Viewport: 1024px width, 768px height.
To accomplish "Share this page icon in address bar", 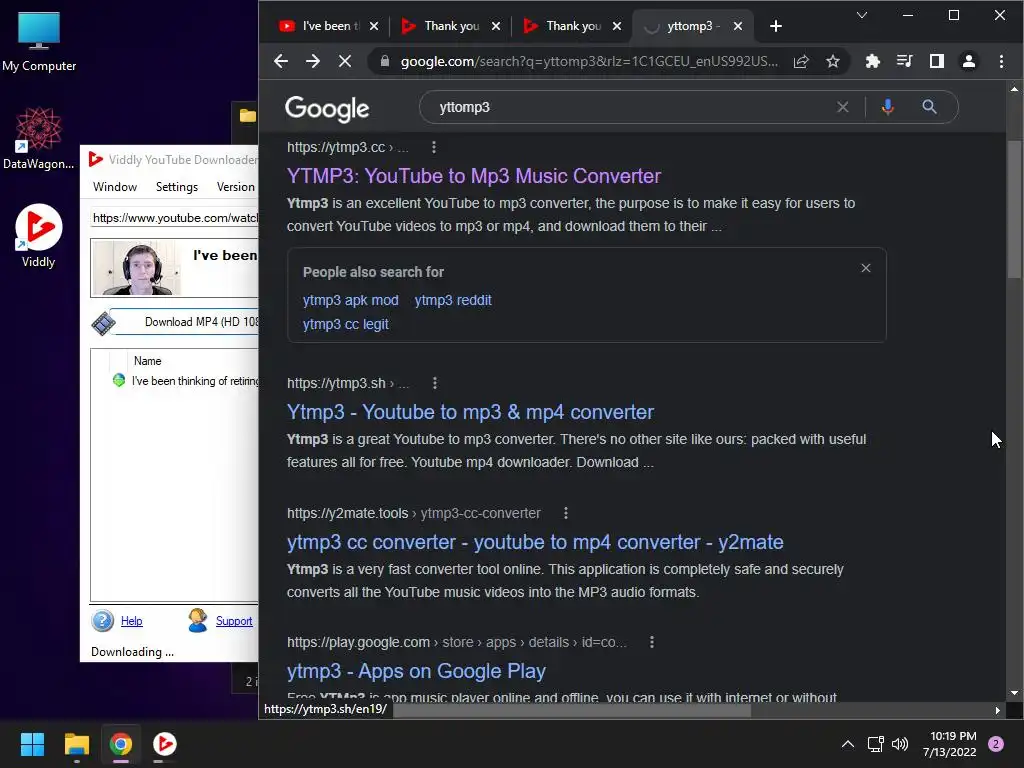I will (801, 61).
